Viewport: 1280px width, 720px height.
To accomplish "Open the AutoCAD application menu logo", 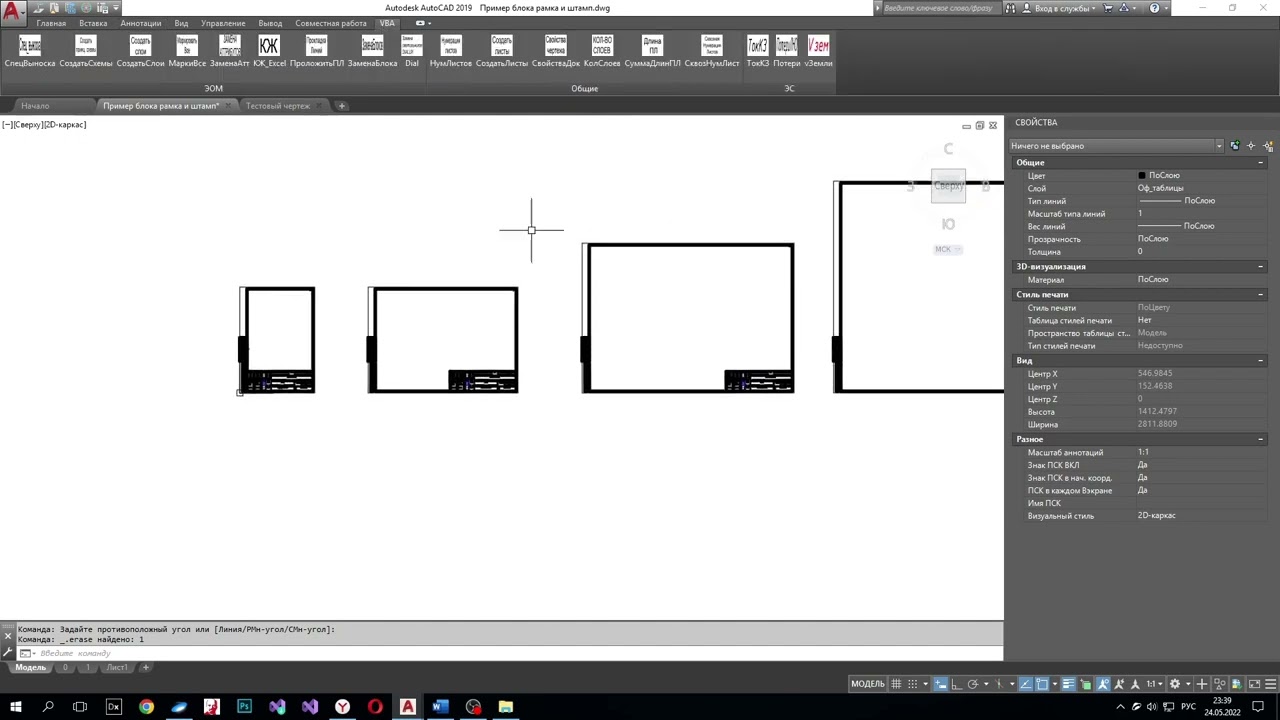I will click(12, 14).
